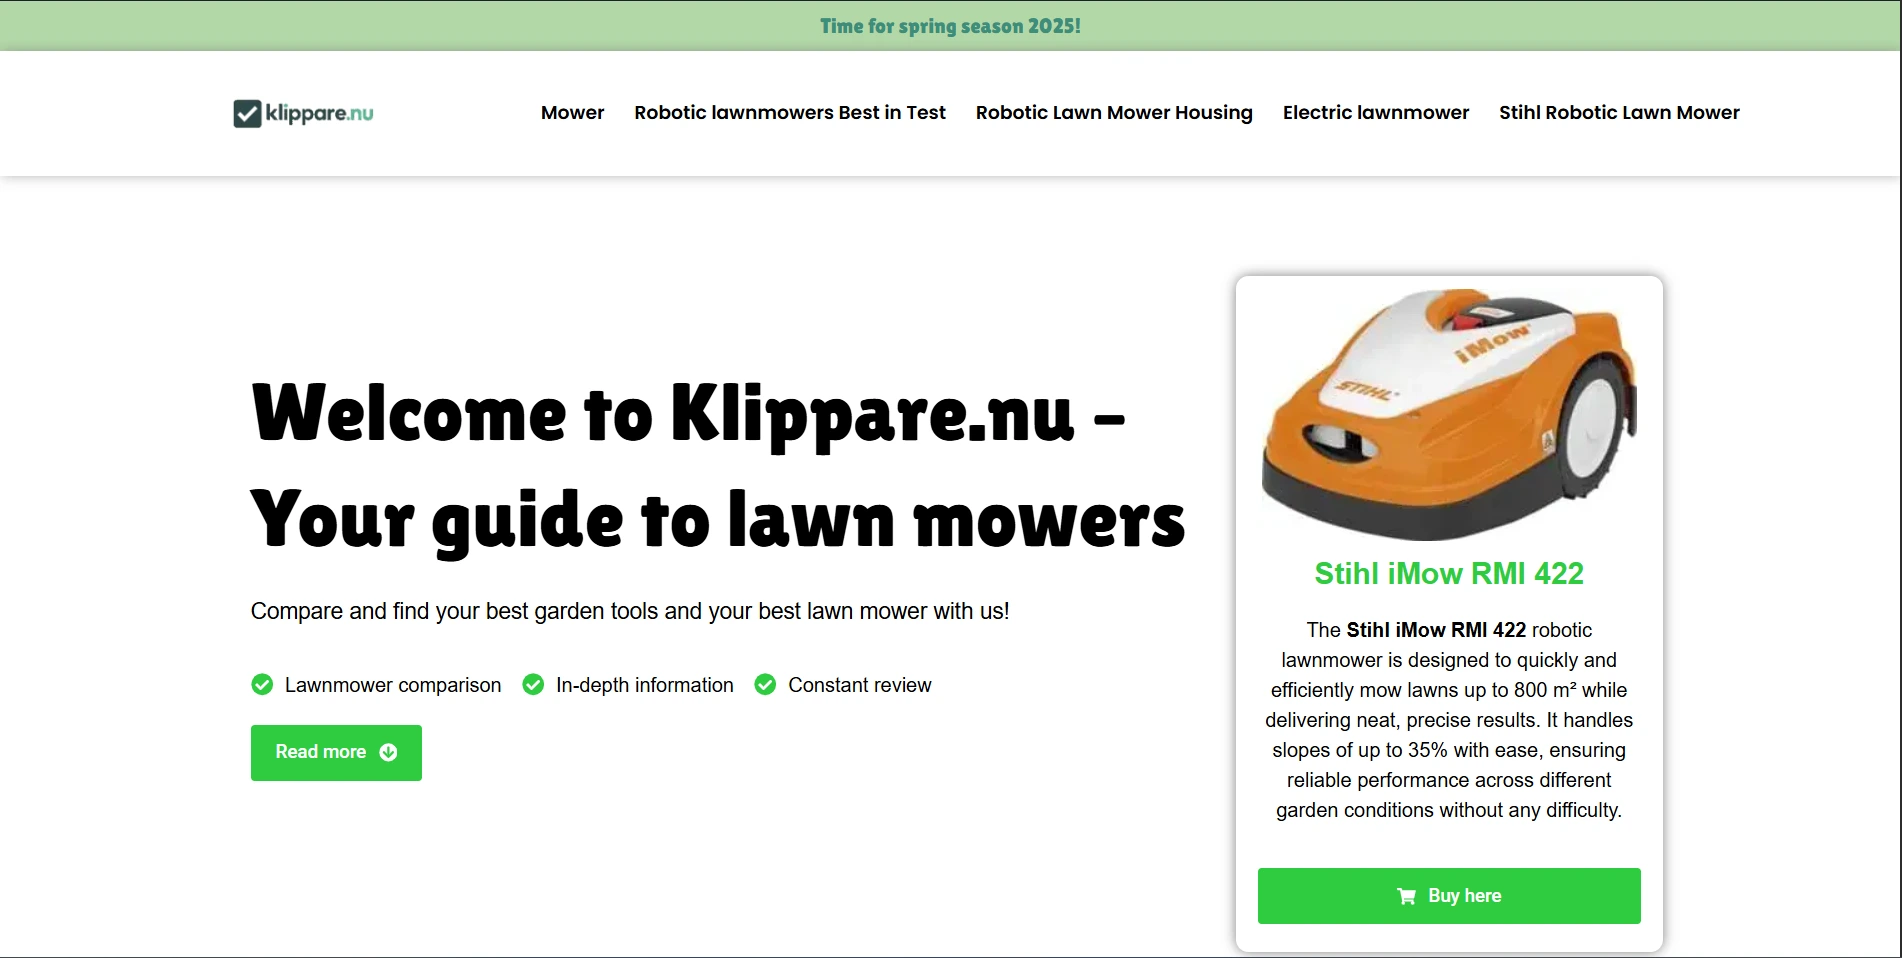Open the Mower menu item
The image size is (1902, 958).
pyautogui.click(x=572, y=113)
